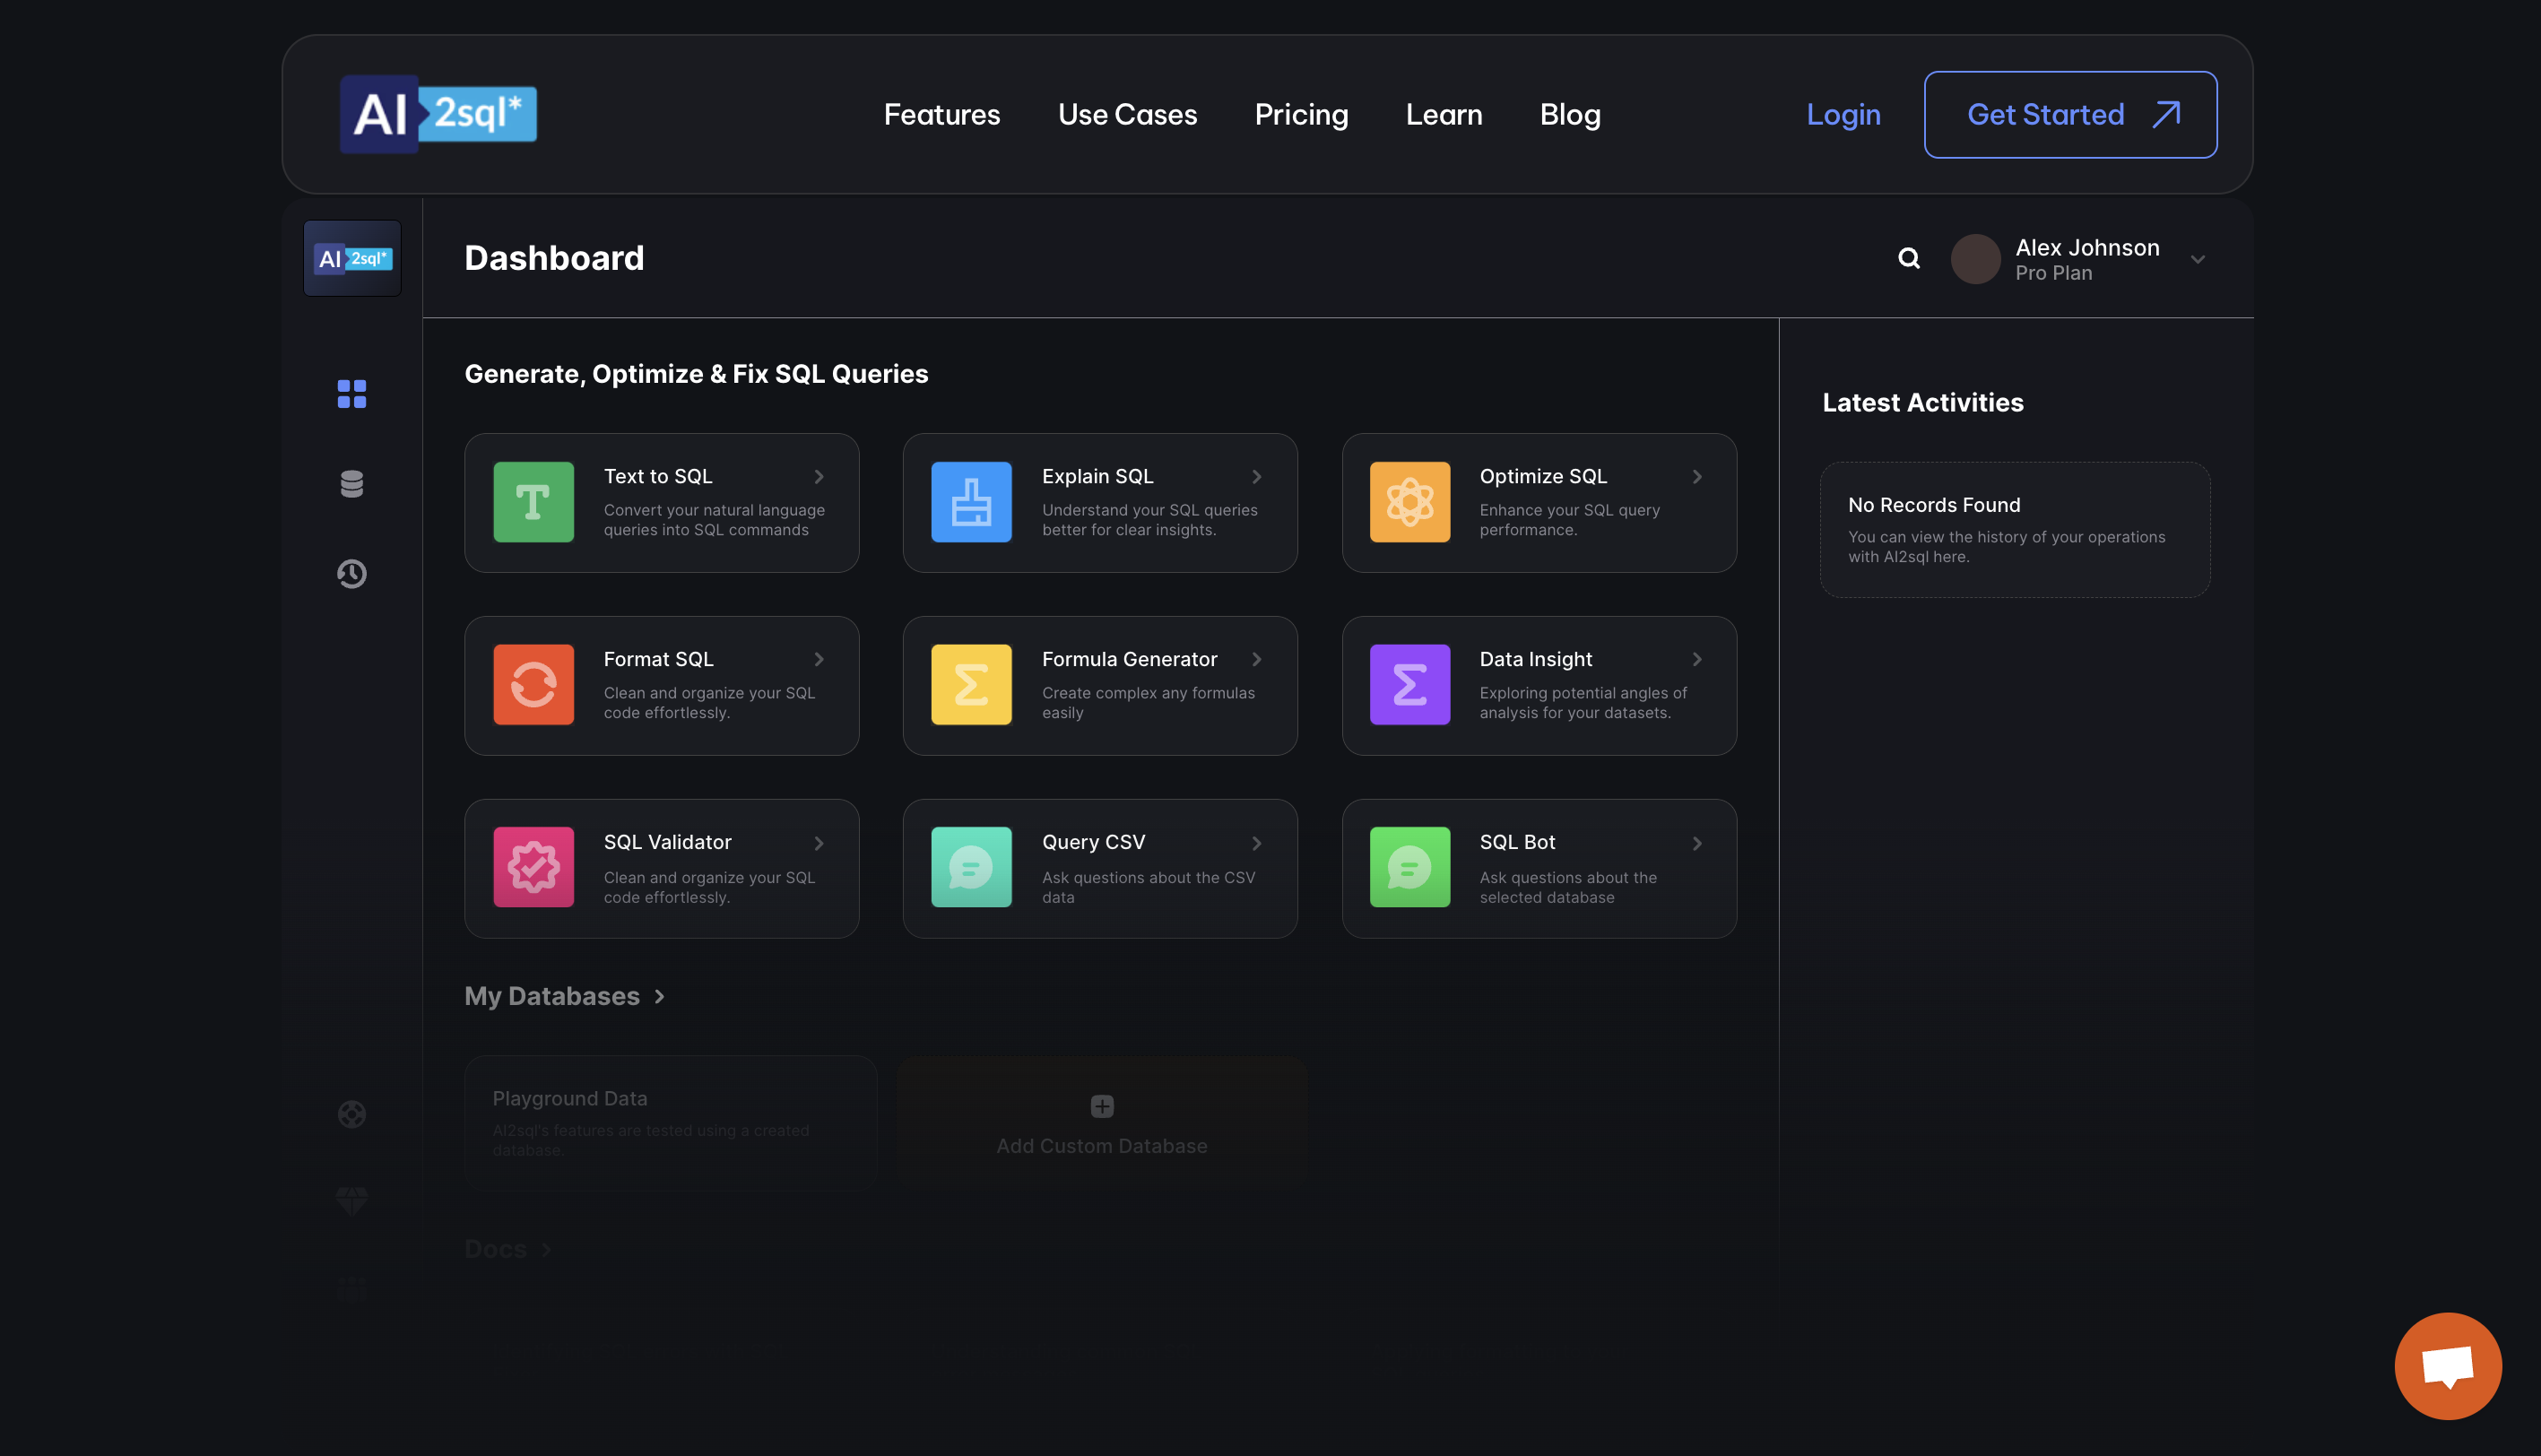The image size is (2541, 1456).
Task: Click the Add Custom Database tile
Action: [x=1101, y=1125]
